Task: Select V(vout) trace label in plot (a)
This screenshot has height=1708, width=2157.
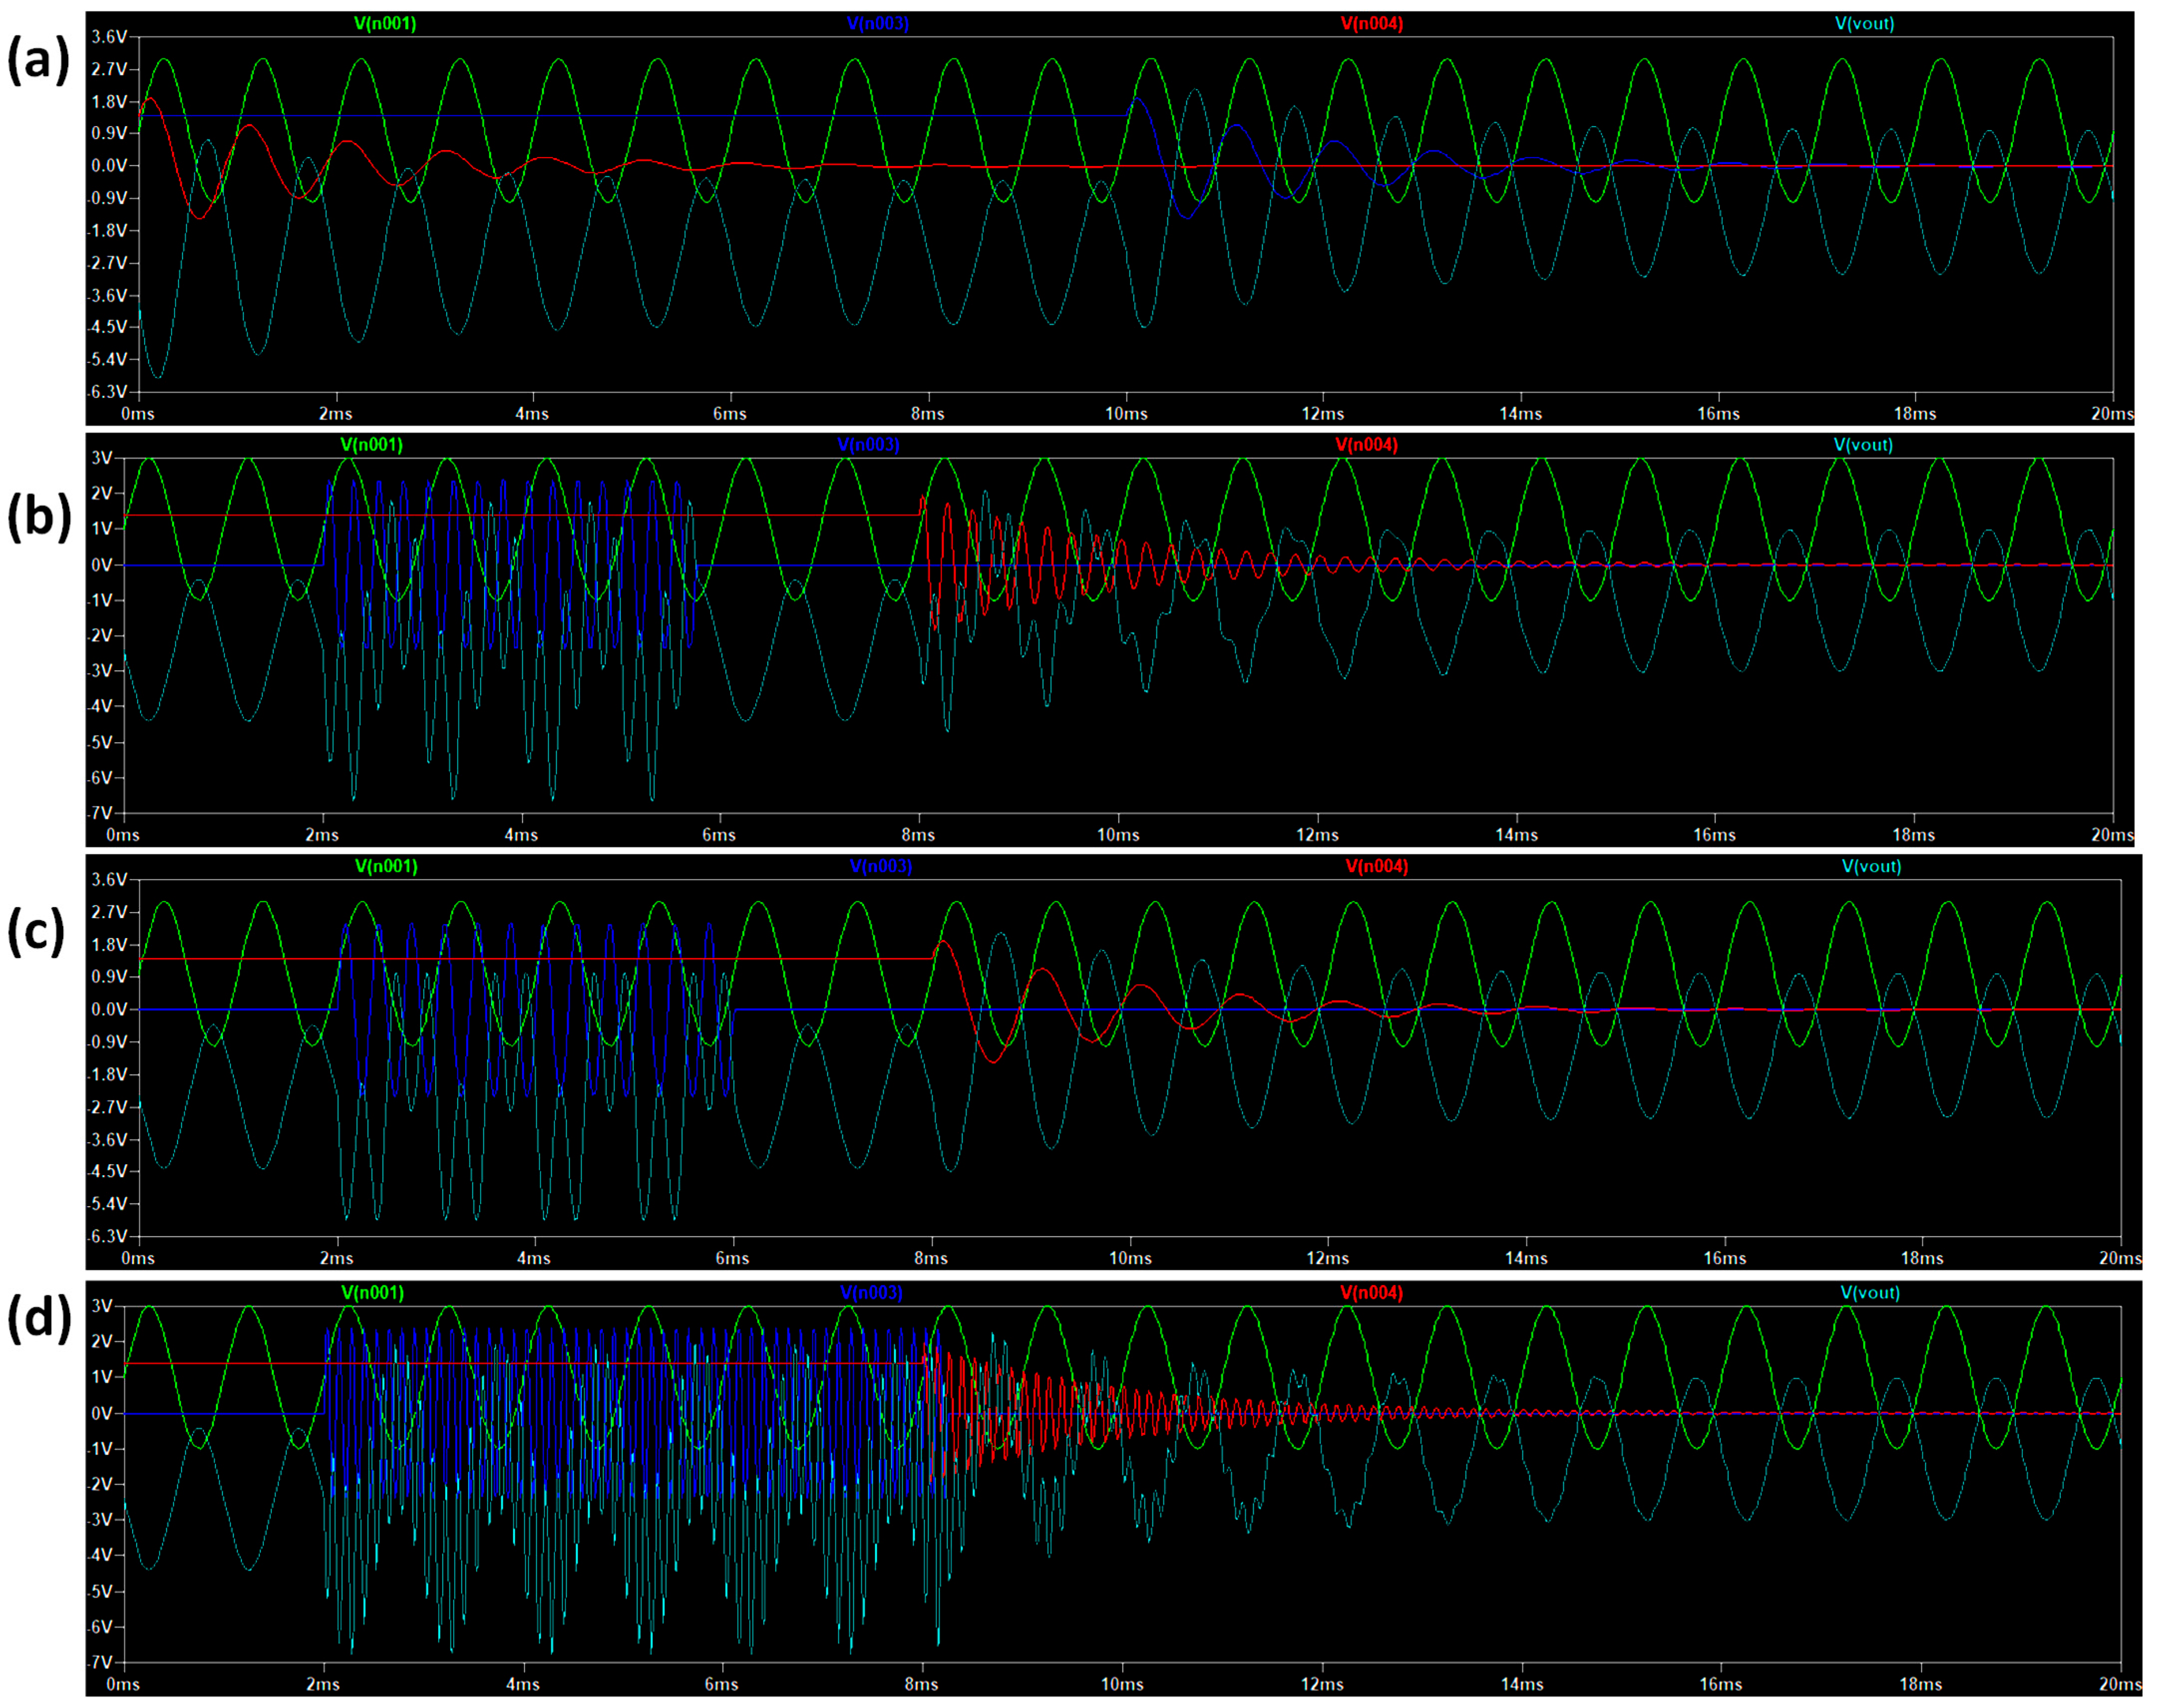Action: [1864, 23]
